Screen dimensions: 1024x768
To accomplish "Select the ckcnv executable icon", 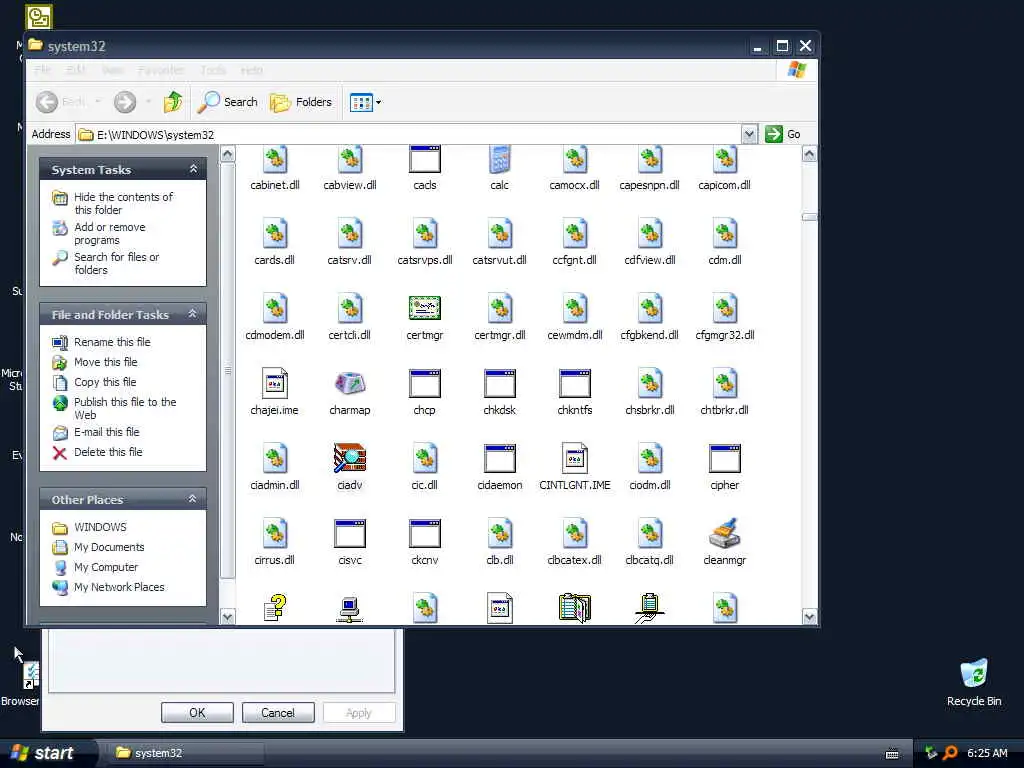I will [424, 534].
